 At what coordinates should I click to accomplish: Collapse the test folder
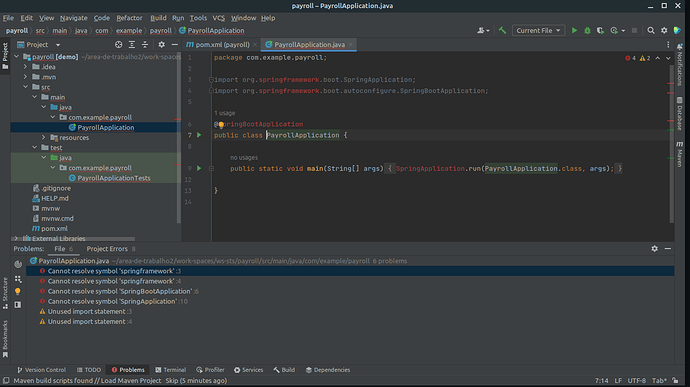[x=35, y=147]
